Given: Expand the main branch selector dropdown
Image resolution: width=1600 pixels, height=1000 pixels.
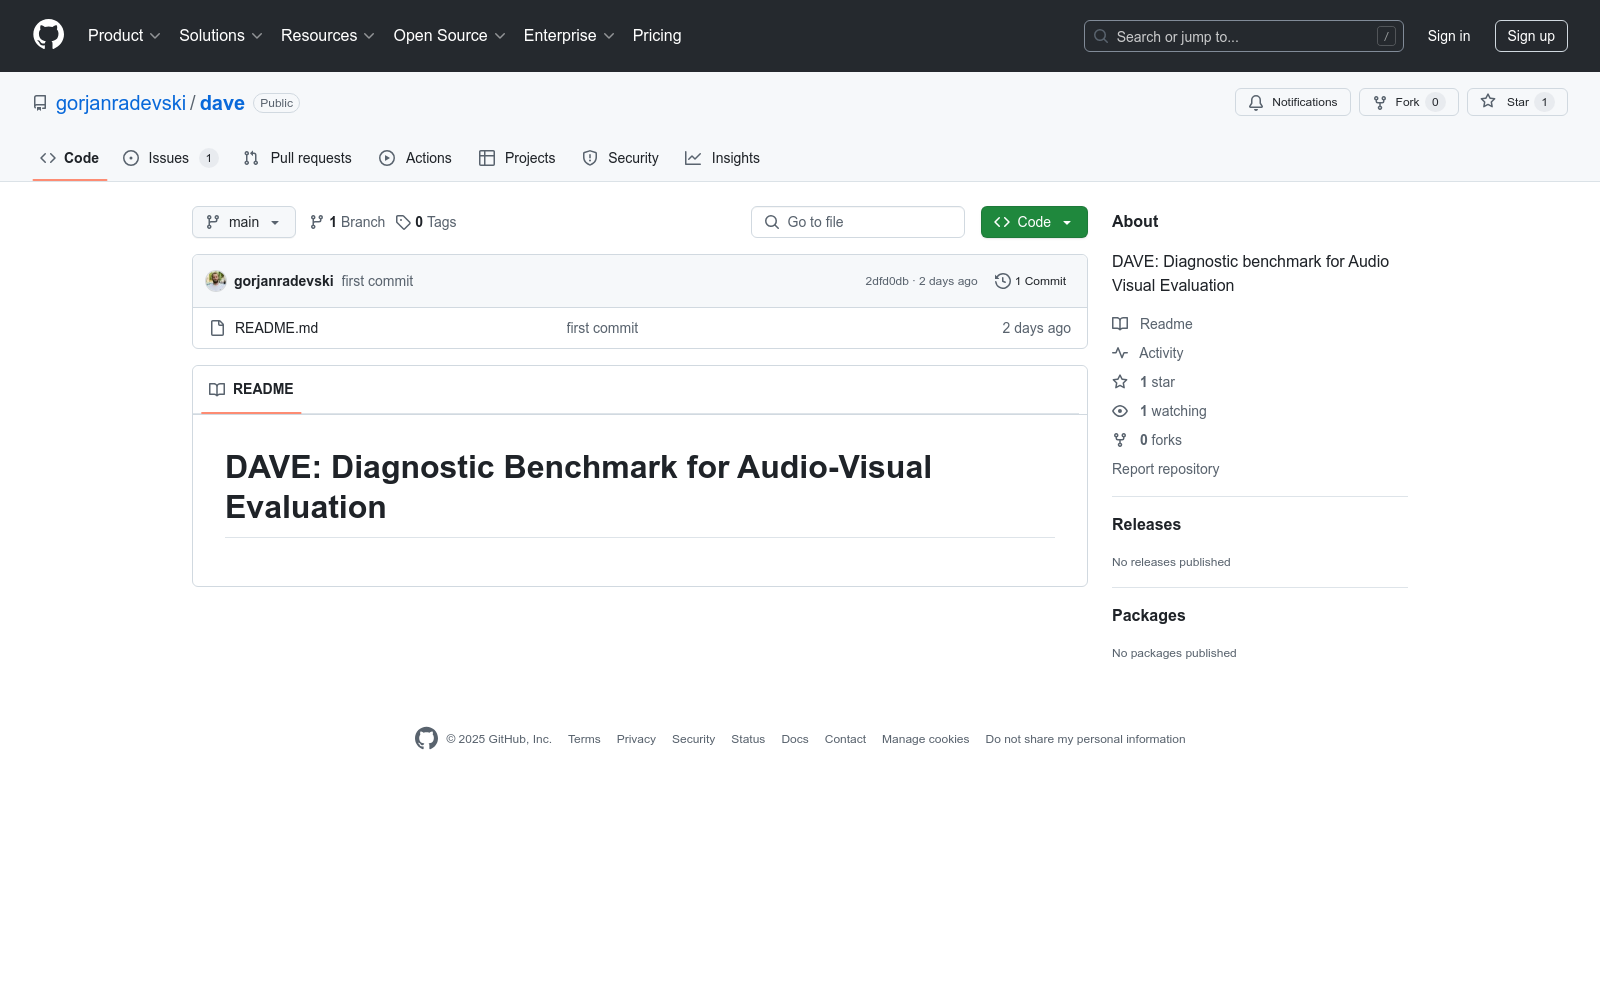Looking at the screenshot, I should pyautogui.click(x=243, y=222).
